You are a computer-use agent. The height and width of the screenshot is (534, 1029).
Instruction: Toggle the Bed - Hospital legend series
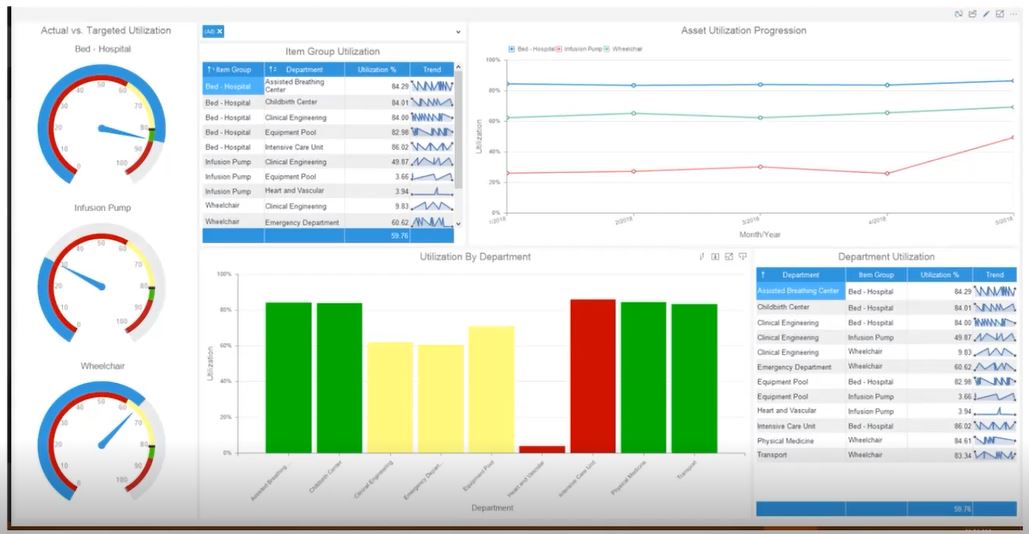click(532, 49)
